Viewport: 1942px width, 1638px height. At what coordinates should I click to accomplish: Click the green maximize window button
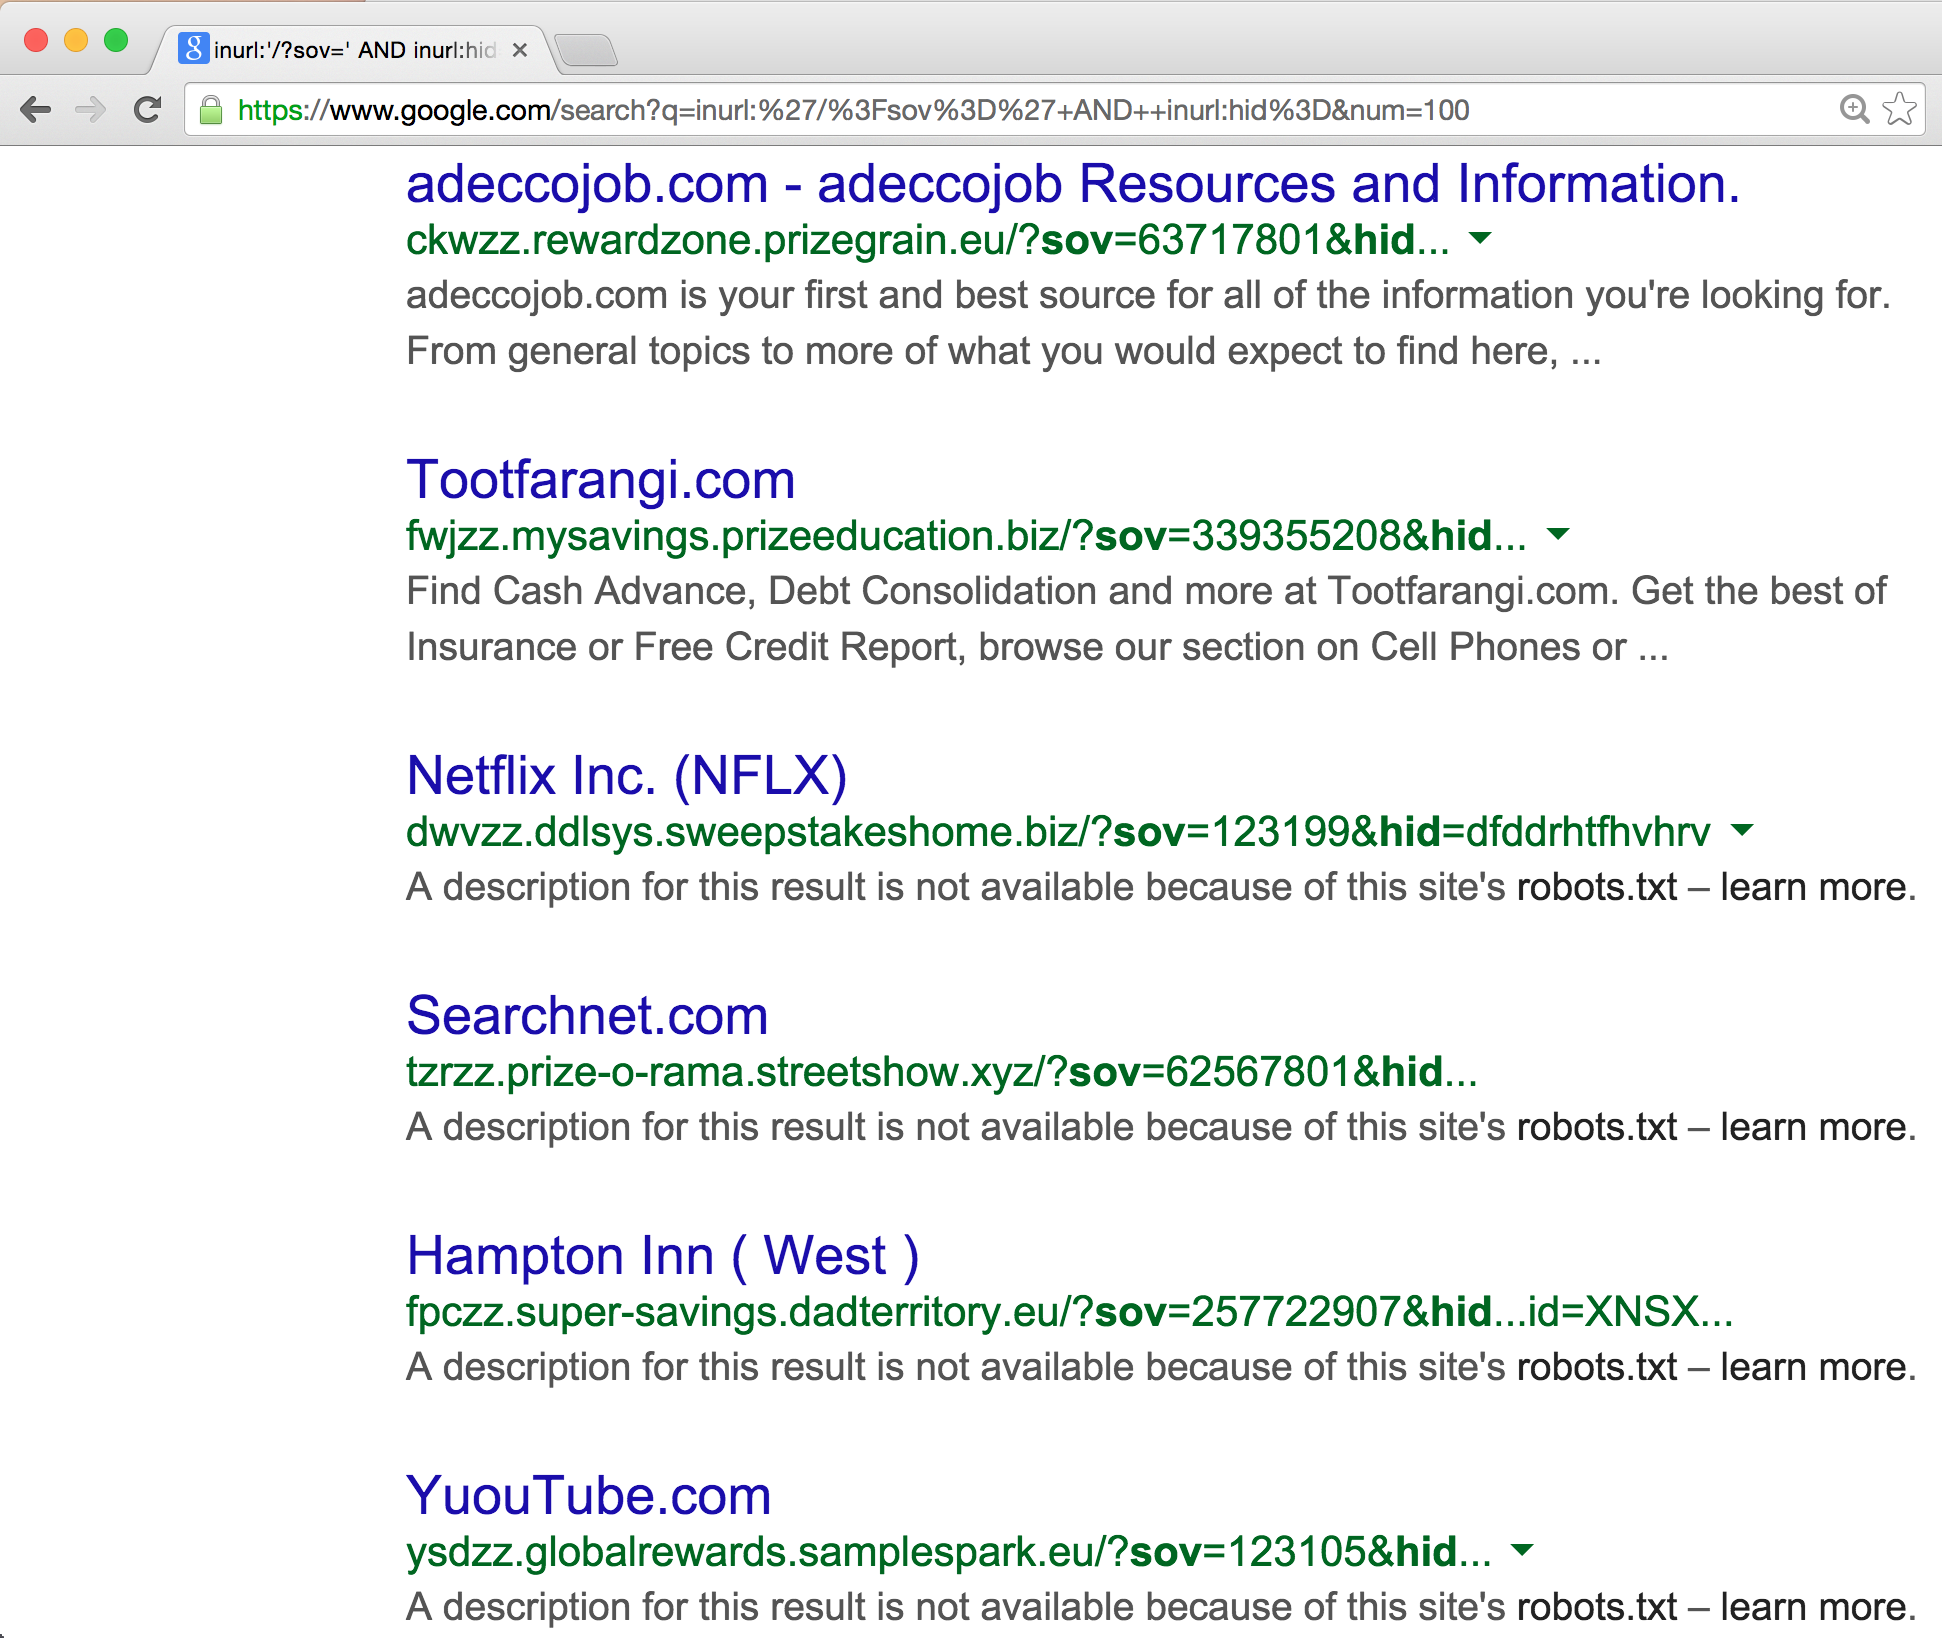tap(116, 40)
